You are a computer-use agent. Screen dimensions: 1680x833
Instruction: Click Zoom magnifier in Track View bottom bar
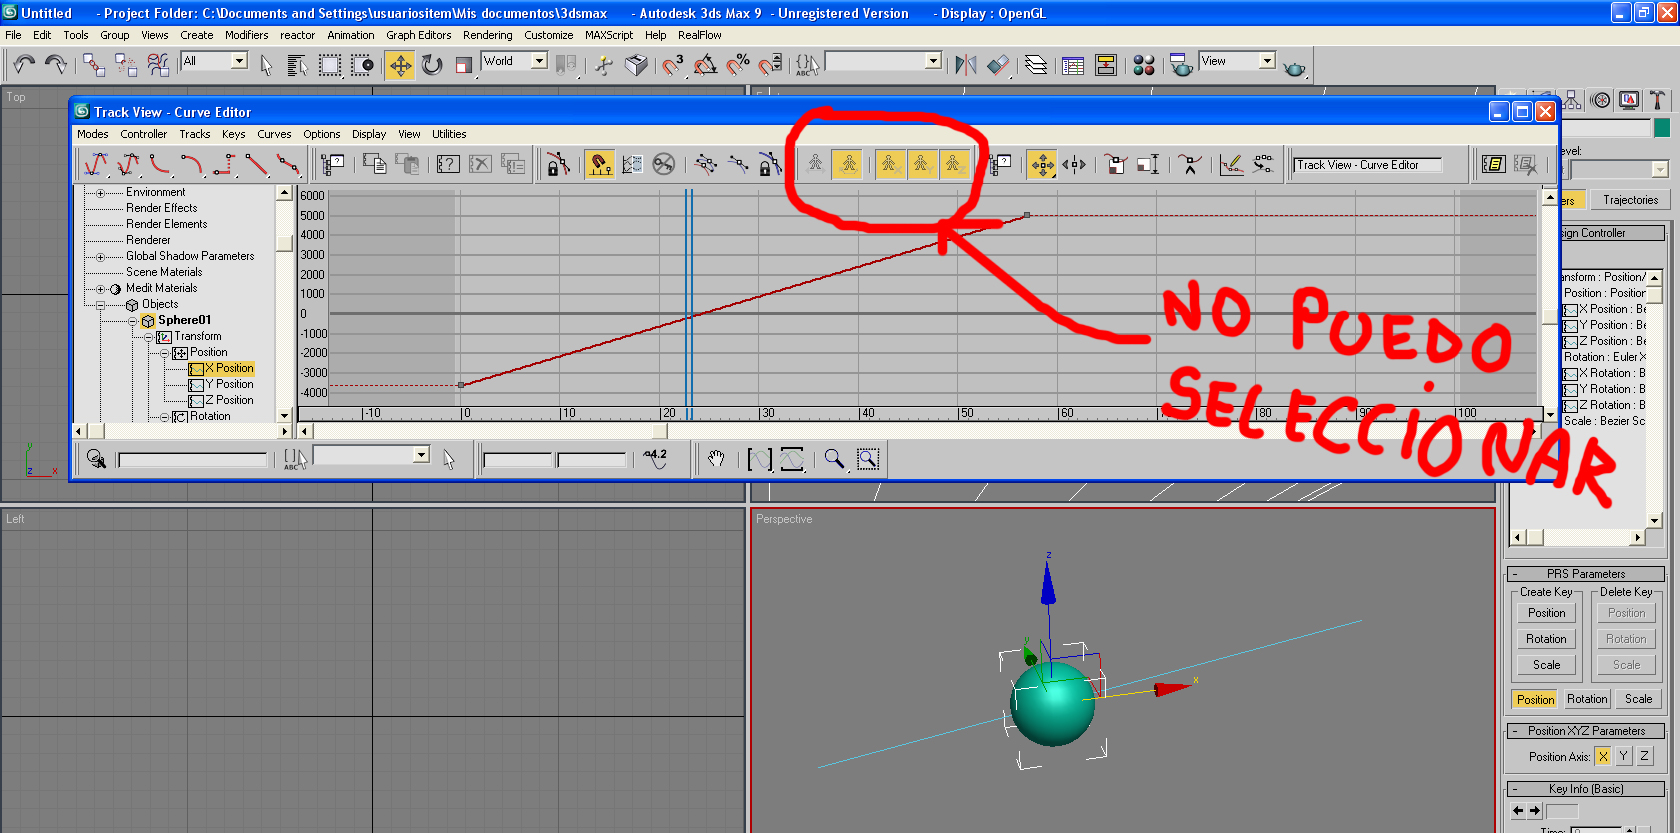(x=833, y=459)
